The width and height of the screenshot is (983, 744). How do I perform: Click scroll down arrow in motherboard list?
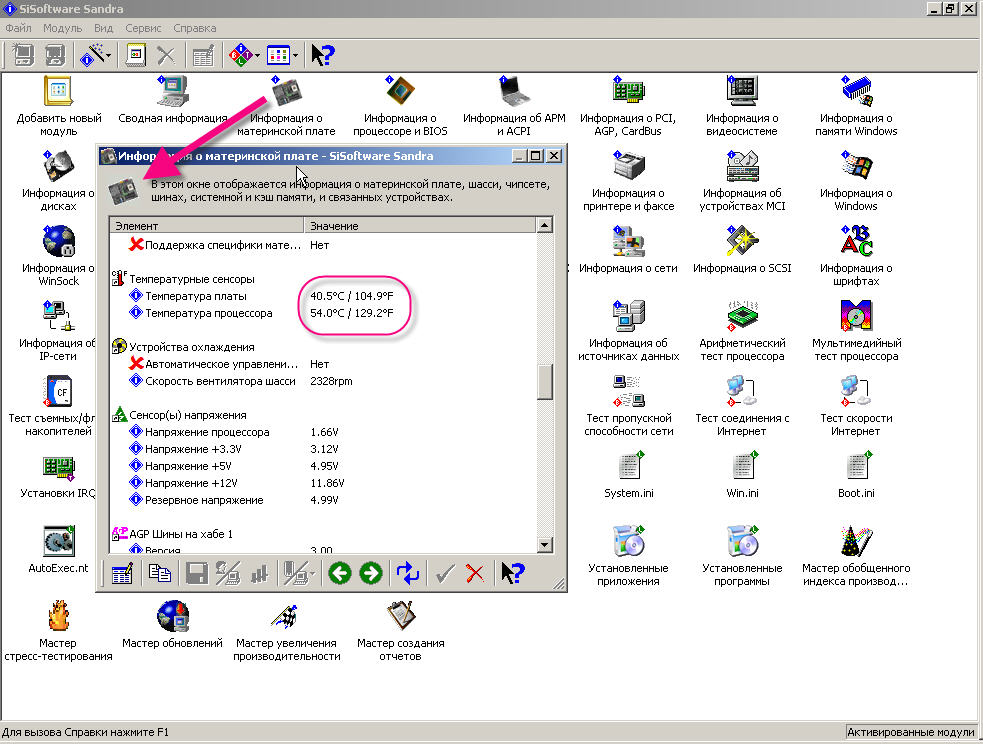tap(545, 545)
